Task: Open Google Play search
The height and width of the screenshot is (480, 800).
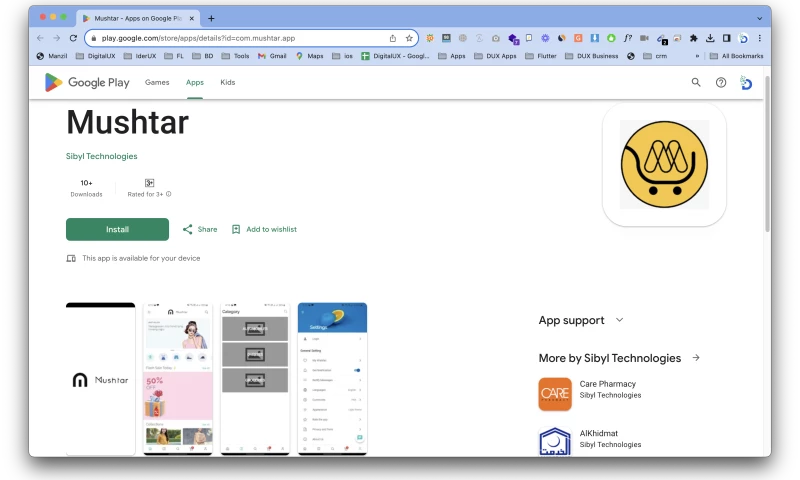Action: (696, 82)
